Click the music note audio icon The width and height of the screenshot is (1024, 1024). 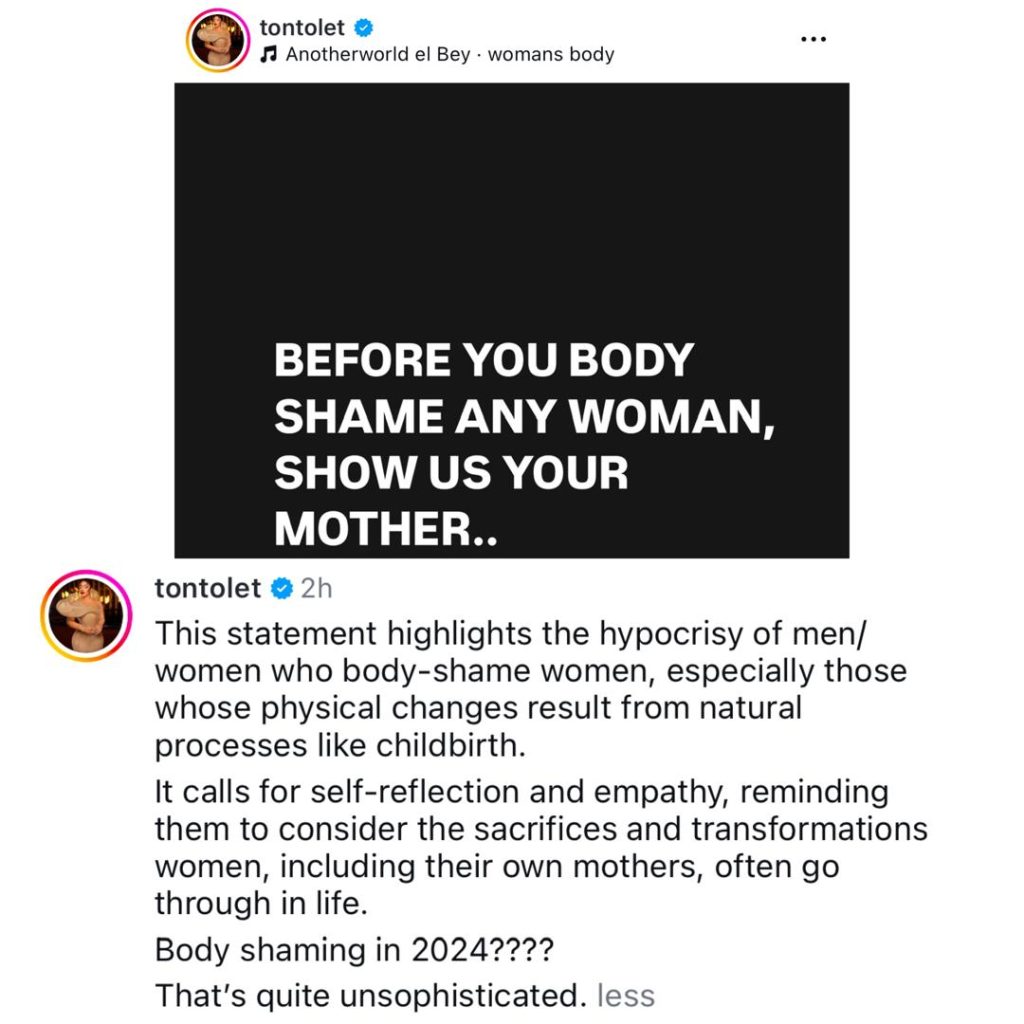(x=268, y=55)
